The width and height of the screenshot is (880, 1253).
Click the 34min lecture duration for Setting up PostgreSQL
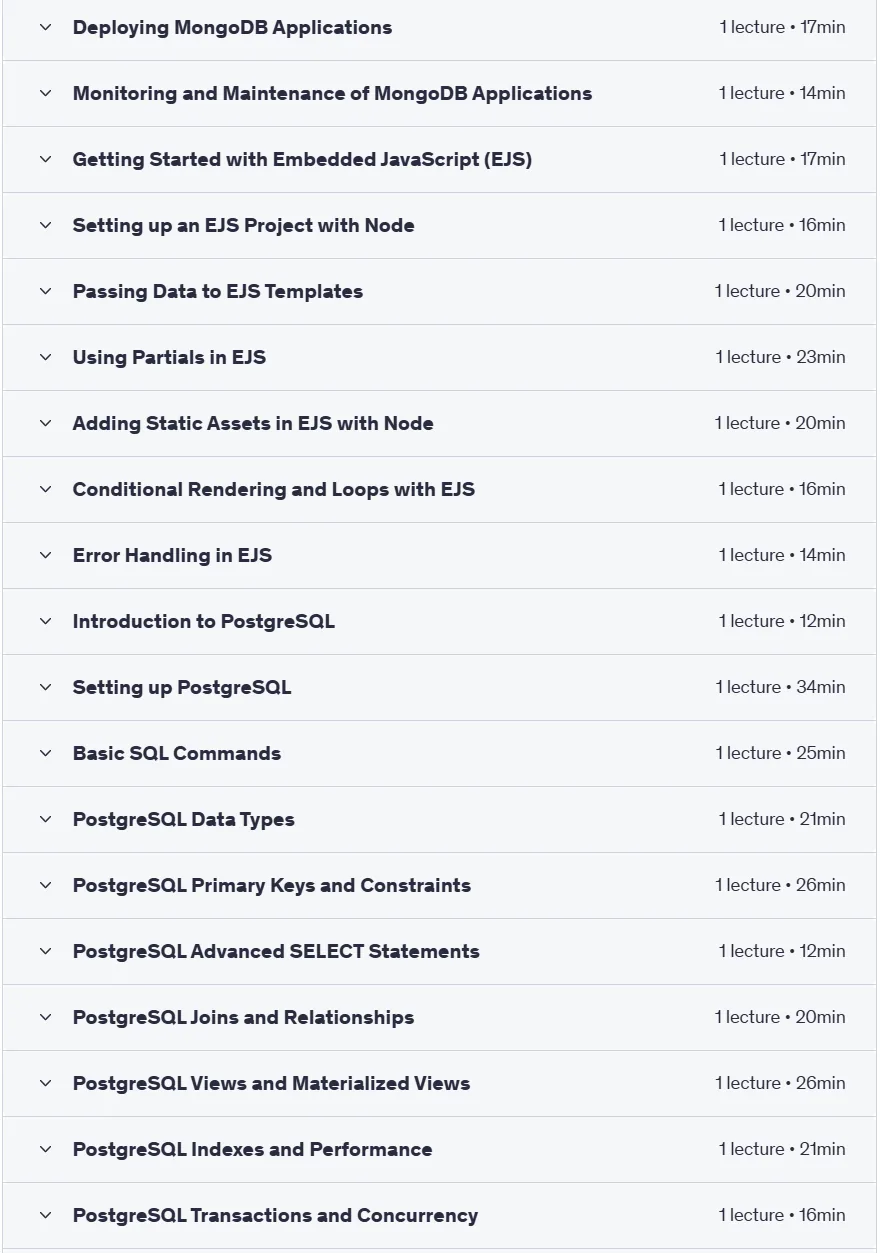[x=821, y=687]
